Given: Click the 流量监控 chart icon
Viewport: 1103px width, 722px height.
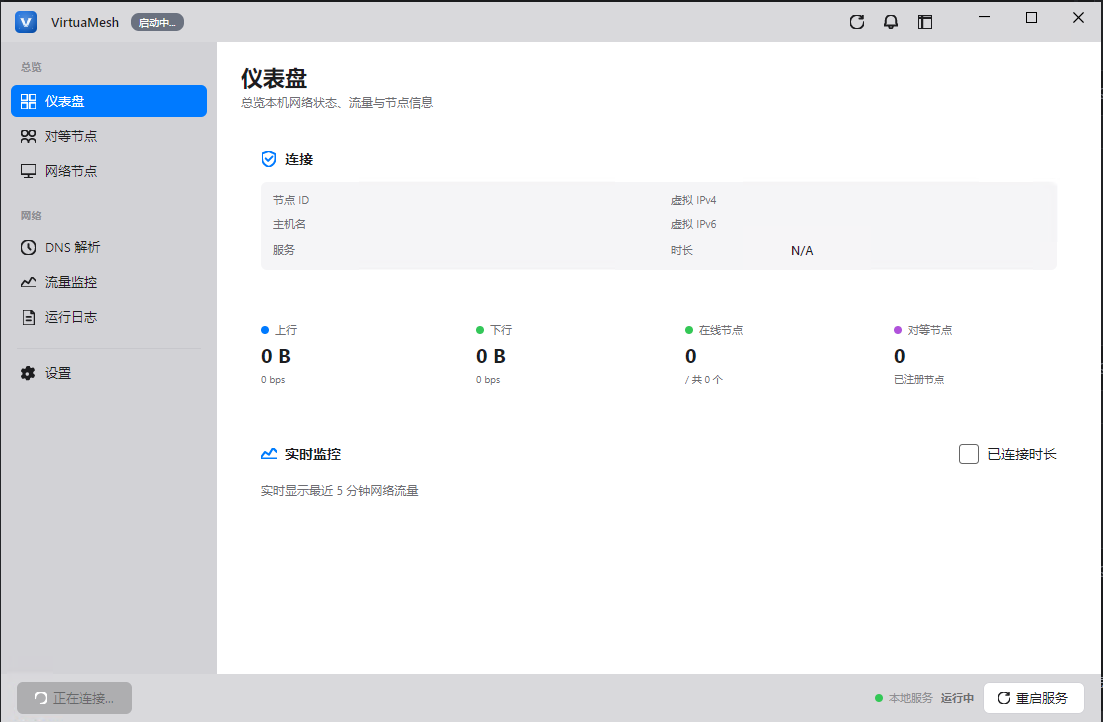Looking at the screenshot, I should click(28, 282).
